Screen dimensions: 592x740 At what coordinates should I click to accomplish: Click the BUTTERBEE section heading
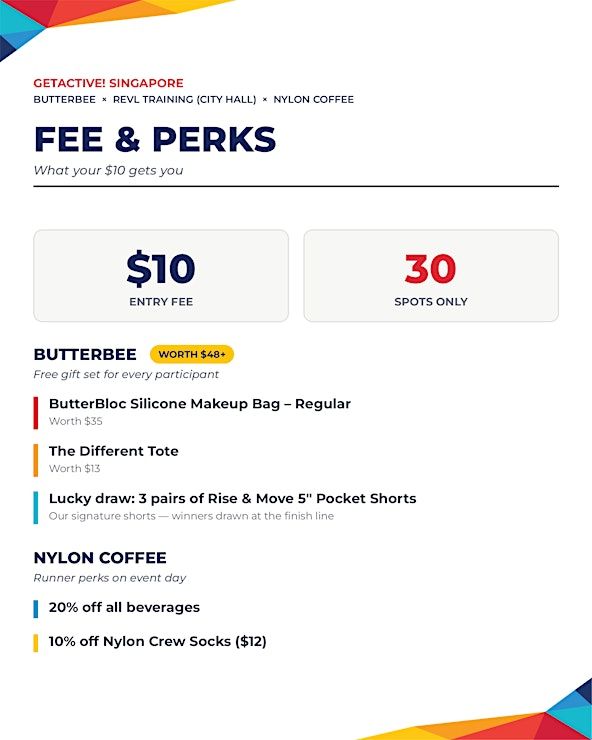(85, 354)
